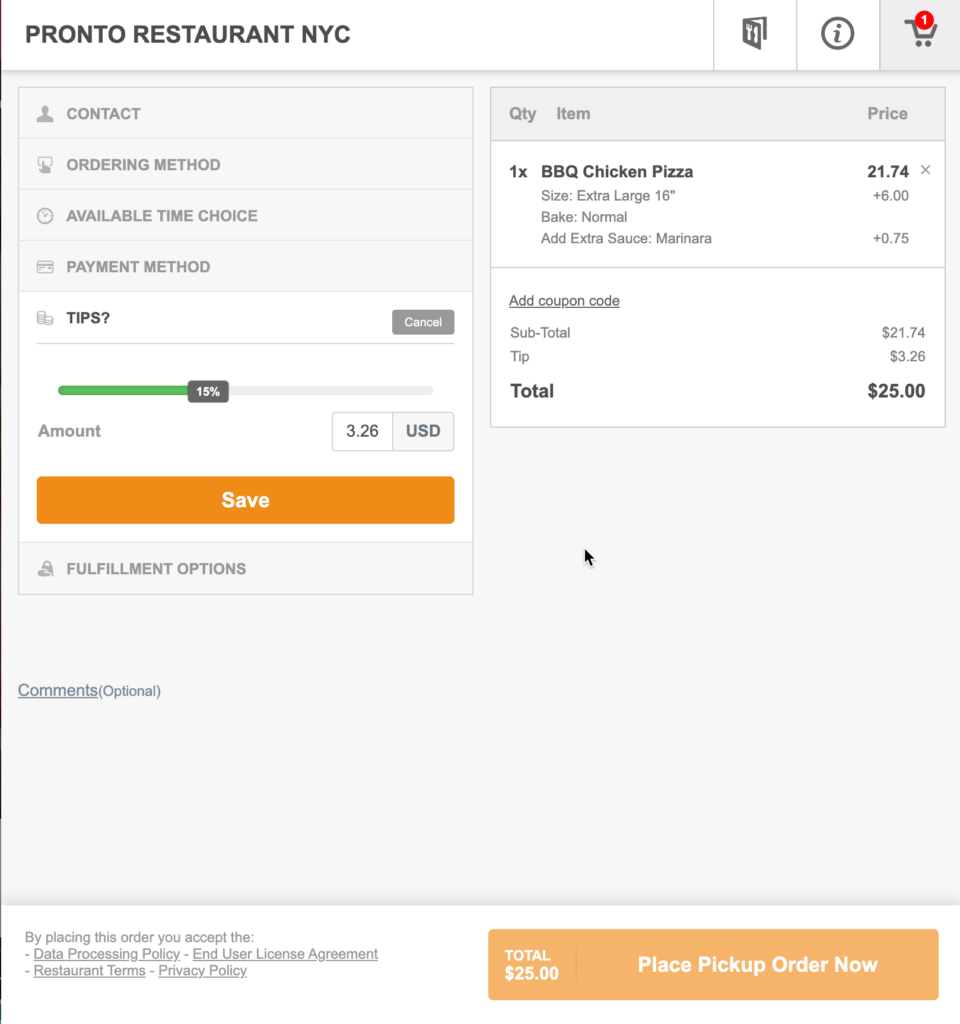
Task: Click the tip amount input showing 3.26
Action: pos(362,431)
